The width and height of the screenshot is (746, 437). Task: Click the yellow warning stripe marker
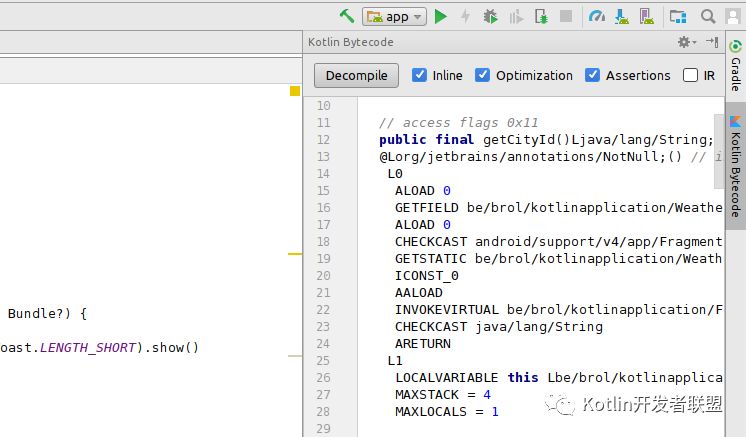click(295, 254)
